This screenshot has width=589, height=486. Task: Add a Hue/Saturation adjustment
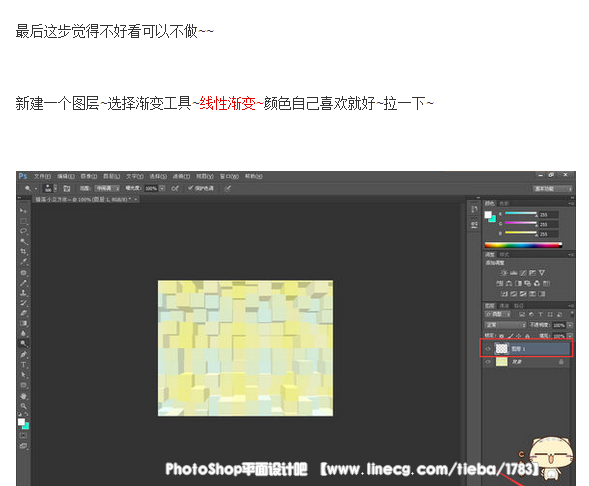point(500,283)
